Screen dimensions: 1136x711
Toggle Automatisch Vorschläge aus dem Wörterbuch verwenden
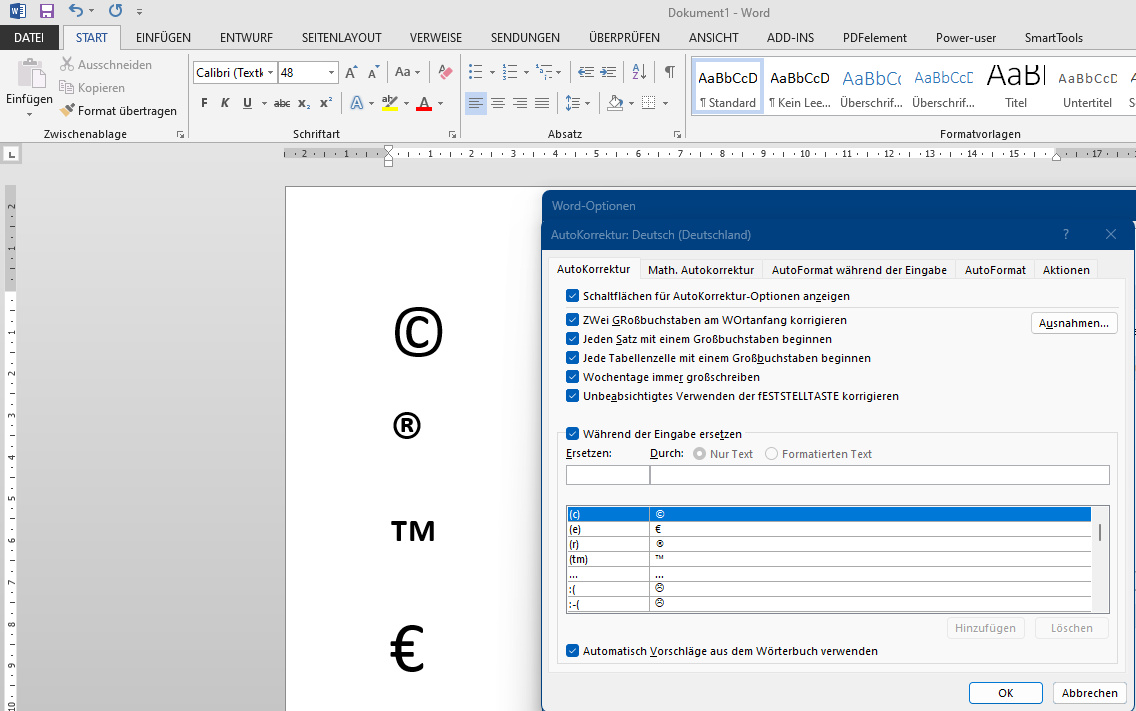(x=572, y=651)
